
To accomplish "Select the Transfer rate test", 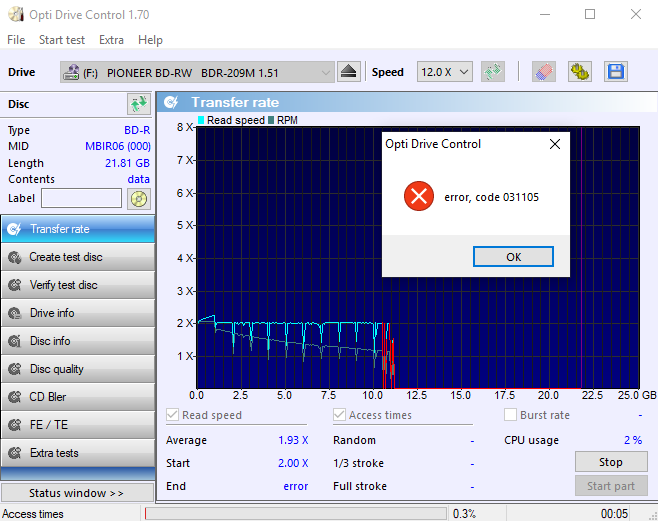I will click(x=78, y=229).
